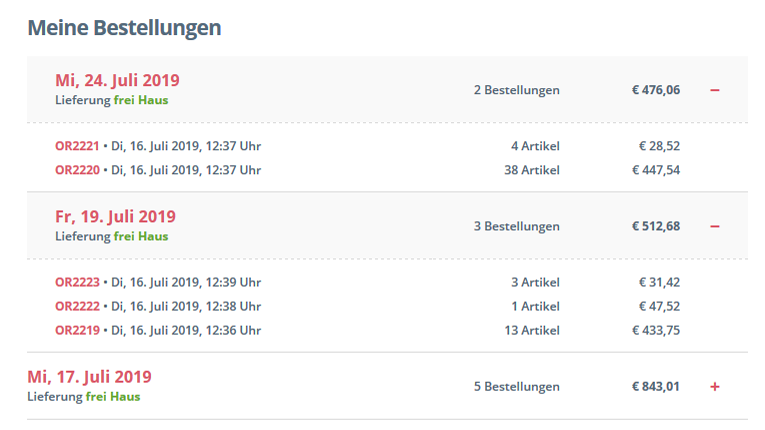Image resolution: width=765 pixels, height=430 pixels.
Task: Click the Meine Bestellungen page heading
Action: click(x=124, y=27)
